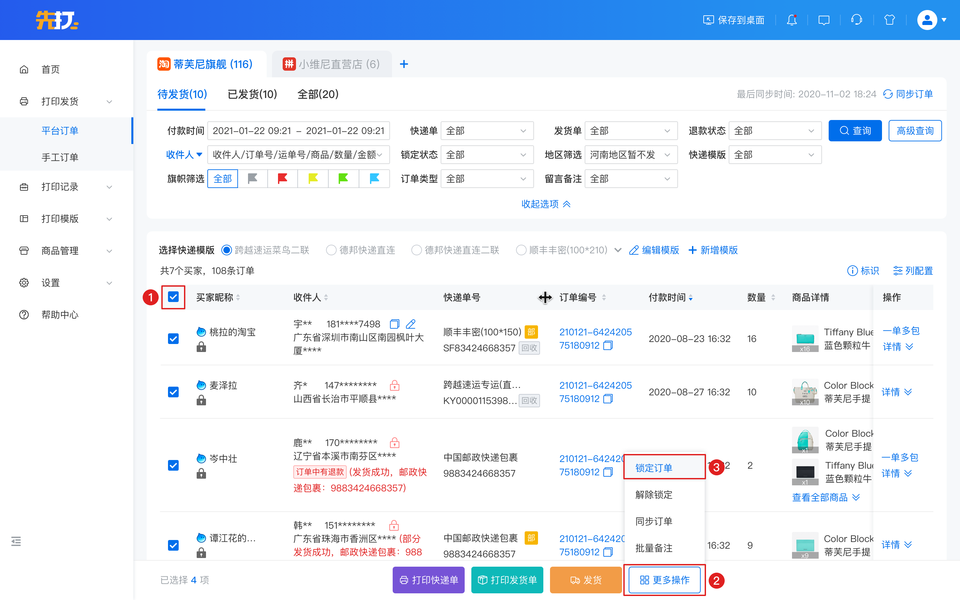
Task: Click edit pencil icon beside recipient 宇**
Action: click(410, 324)
